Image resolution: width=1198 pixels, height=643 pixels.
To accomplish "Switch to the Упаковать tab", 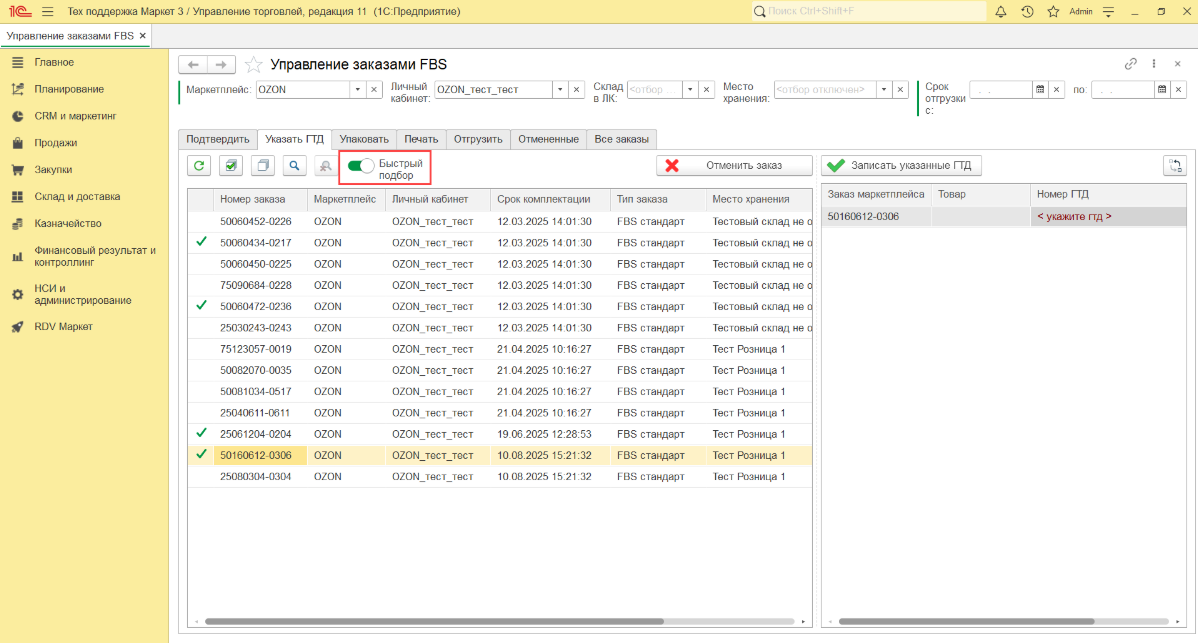I will point(364,139).
